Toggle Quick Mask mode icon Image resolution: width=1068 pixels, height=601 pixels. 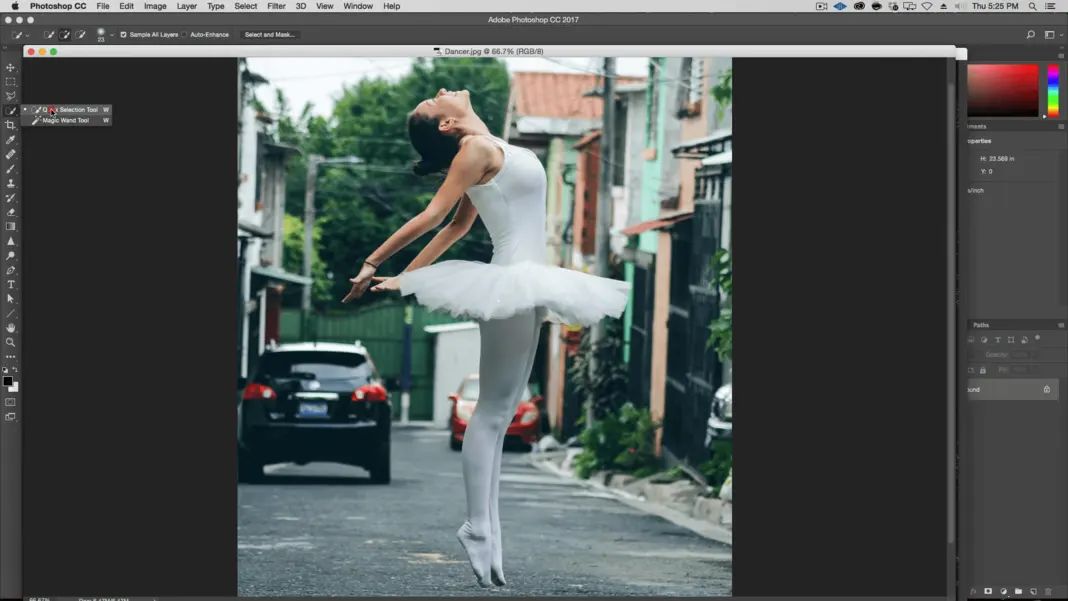(10, 402)
